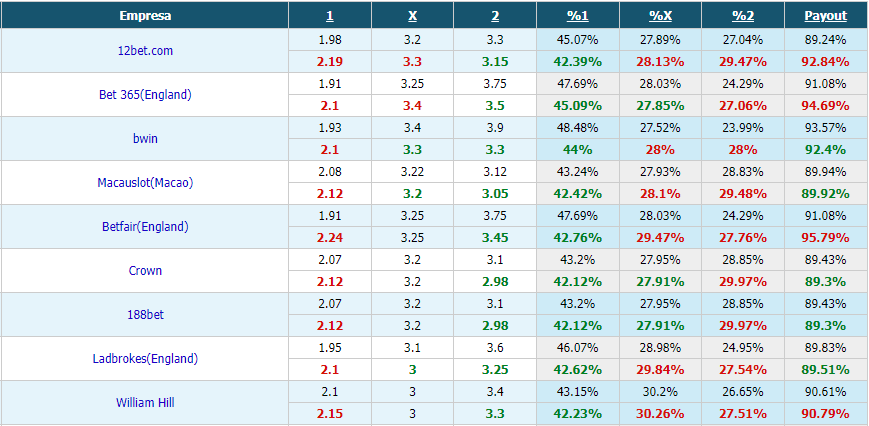Open the Bet 365(England) link
This screenshot has height=426, width=869.
coord(145,95)
